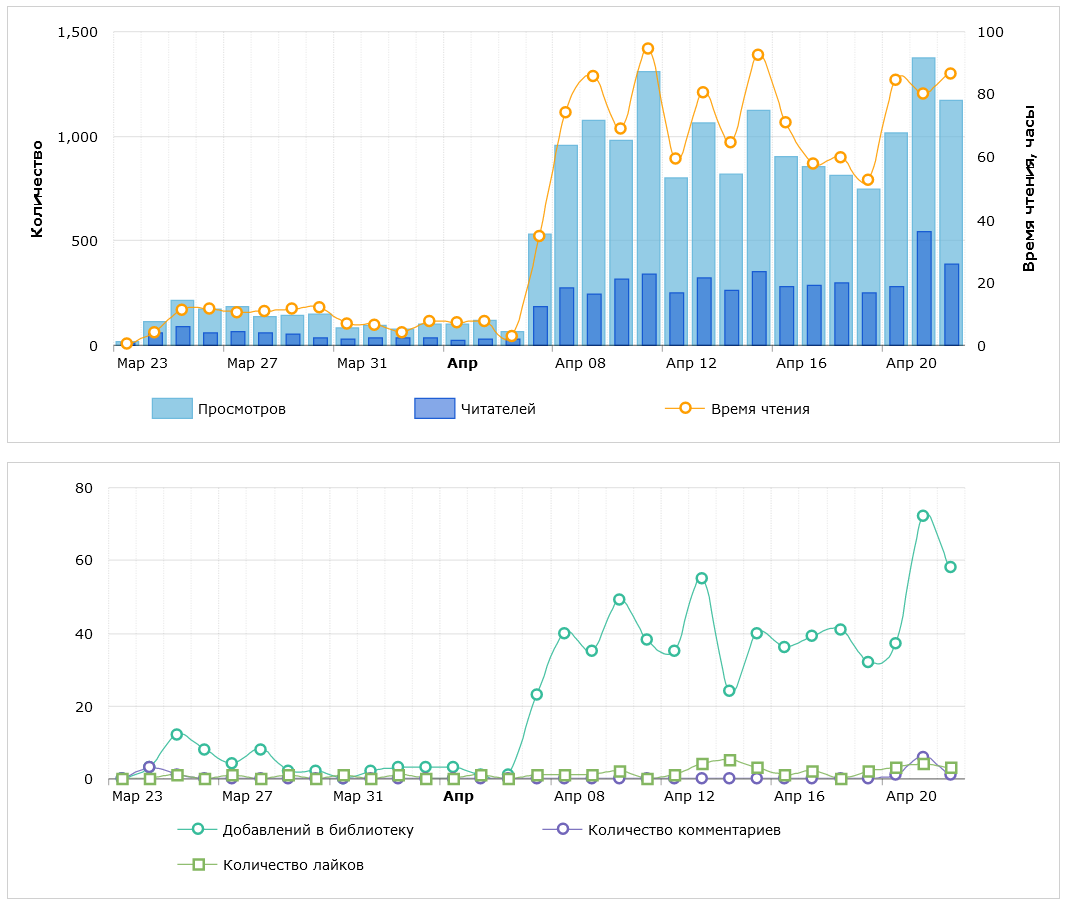Click the green square Количество лайков marker
The height and width of the screenshot is (905, 1068).
coord(197,864)
